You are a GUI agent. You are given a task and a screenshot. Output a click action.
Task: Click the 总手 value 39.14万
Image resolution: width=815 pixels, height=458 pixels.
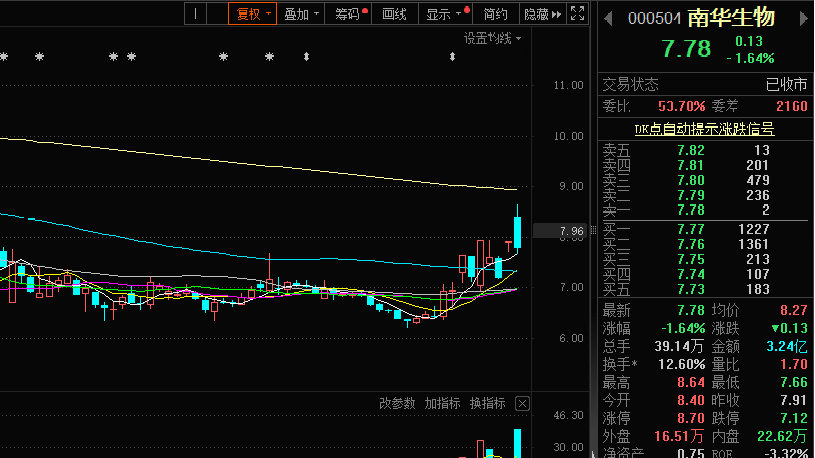(679, 346)
